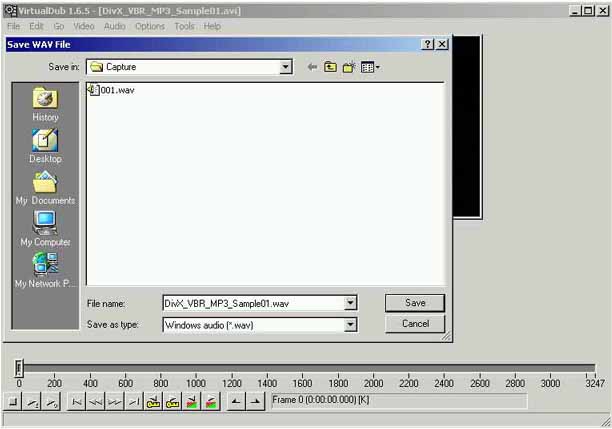Select the 001.wav file
The image size is (612, 429).
point(112,90)
